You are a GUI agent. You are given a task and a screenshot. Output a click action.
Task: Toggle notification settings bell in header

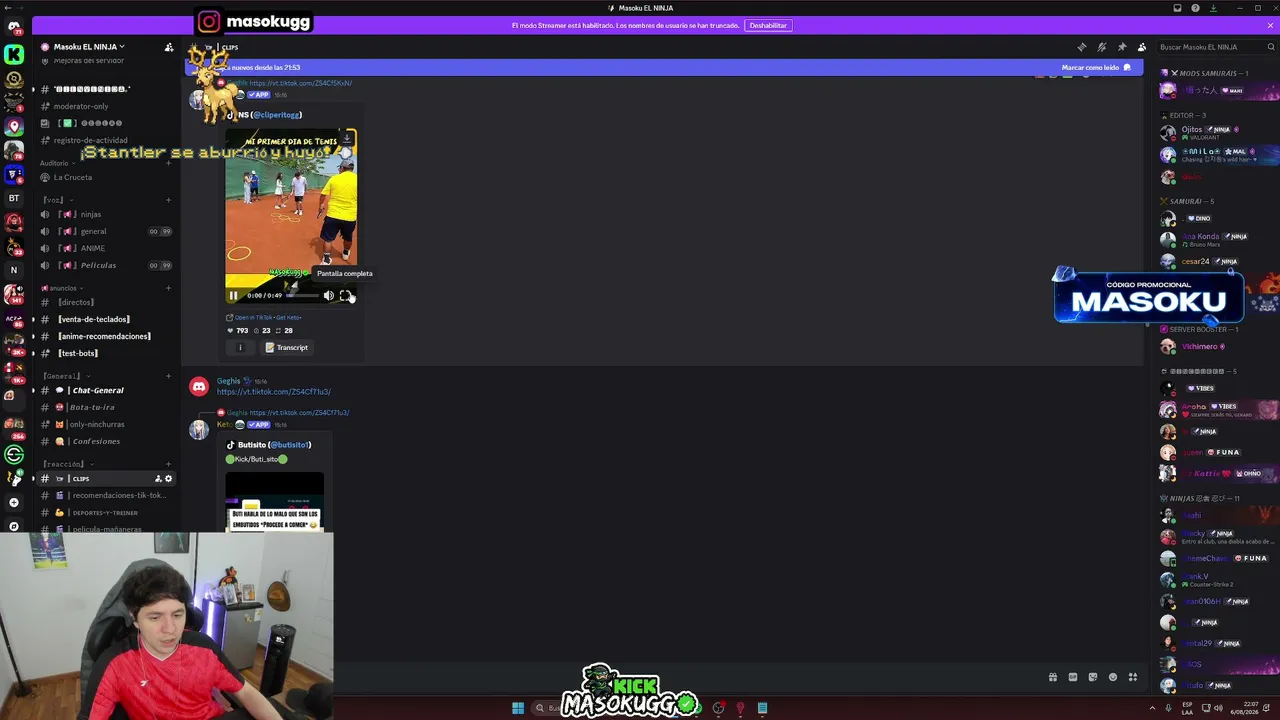click(1101, 47)
